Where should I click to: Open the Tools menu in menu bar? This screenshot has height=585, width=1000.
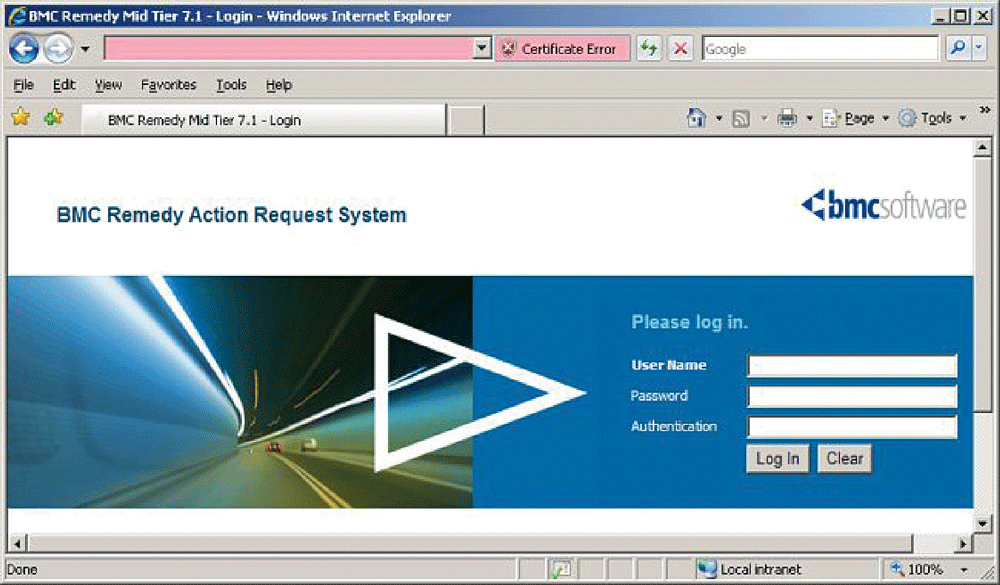(x=231, y=84)
